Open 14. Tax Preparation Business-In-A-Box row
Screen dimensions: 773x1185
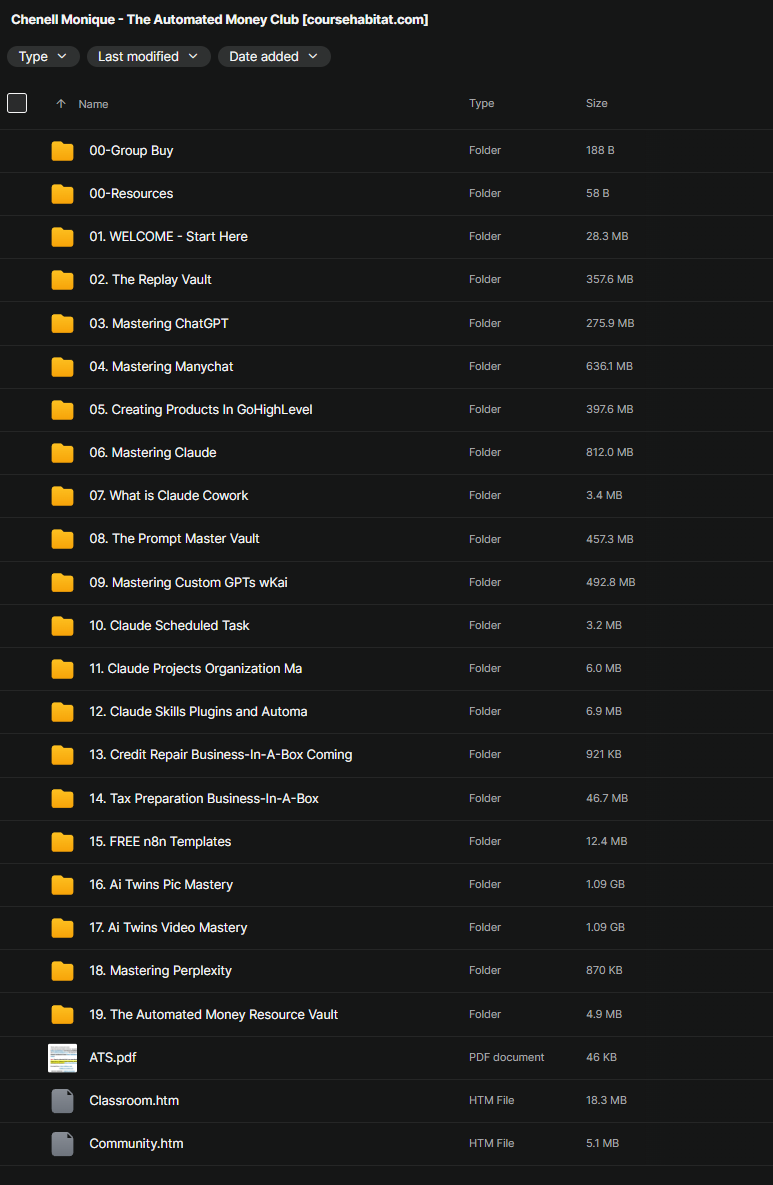coord(386,798)
